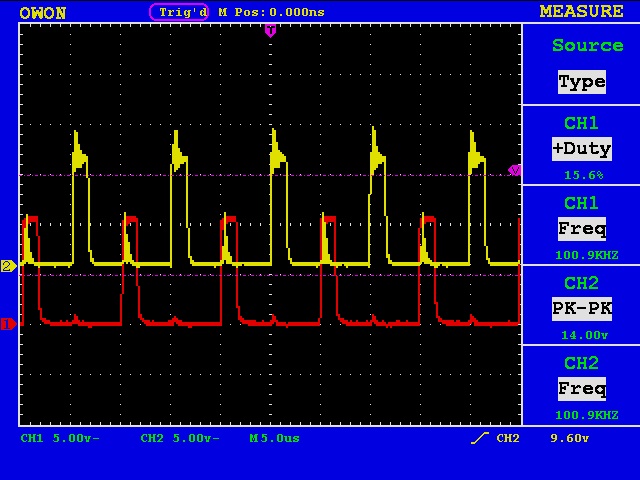Click the 14.00v peak-to-peak value
The width and height of the screenshot is (640, 480).
(584, 336)
